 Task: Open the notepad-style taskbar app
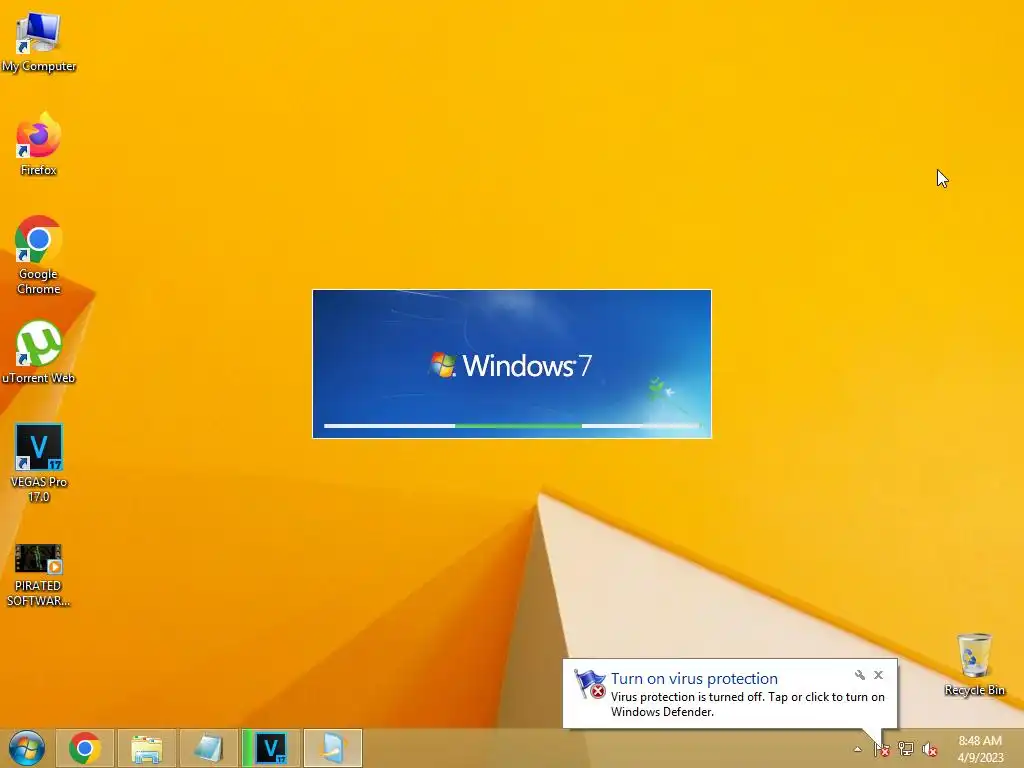[x=209, y=748]
